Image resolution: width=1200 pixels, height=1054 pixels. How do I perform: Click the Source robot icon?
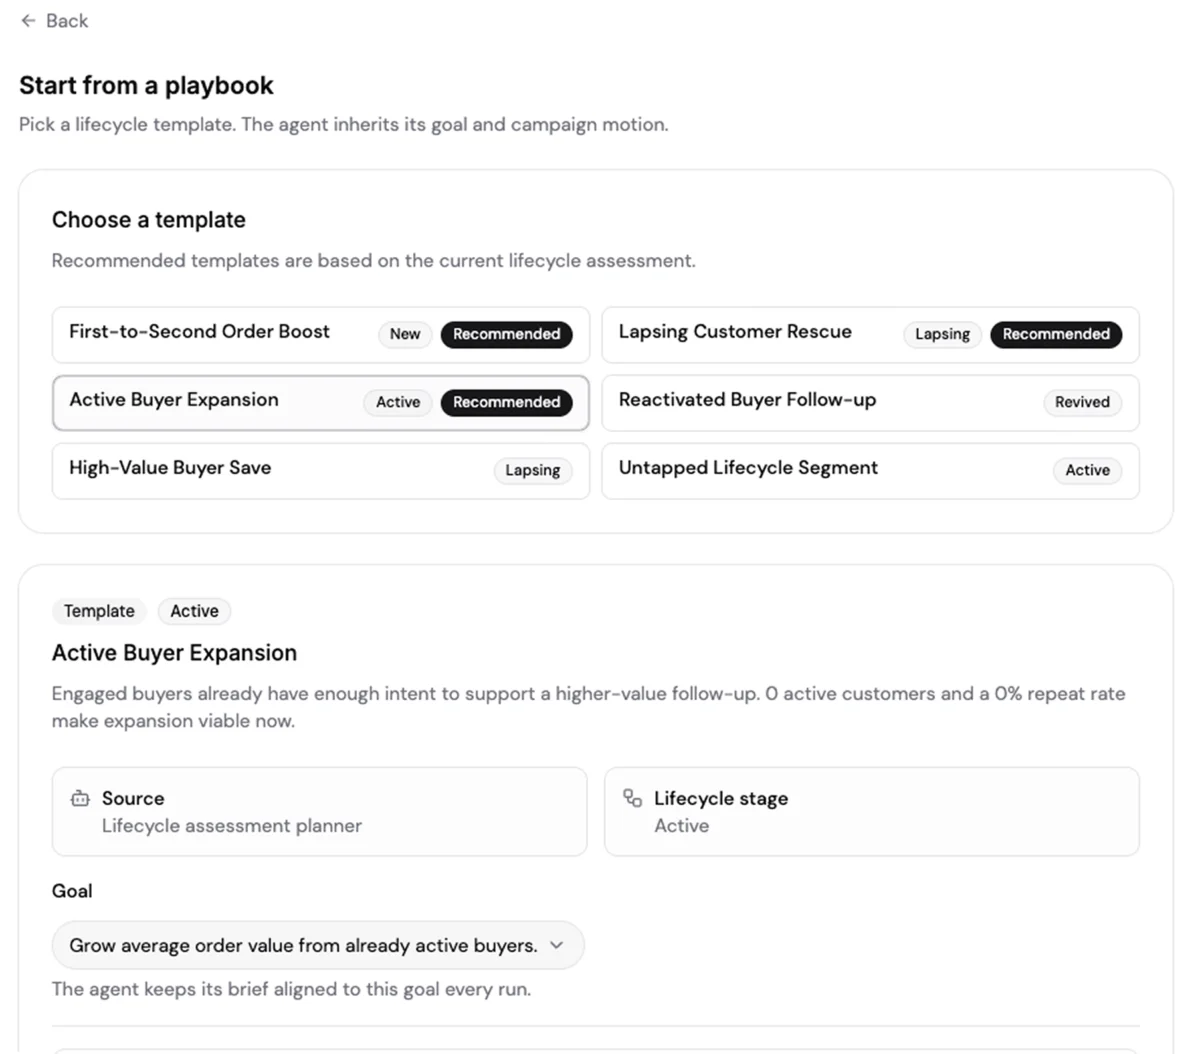tap(80, 798)
